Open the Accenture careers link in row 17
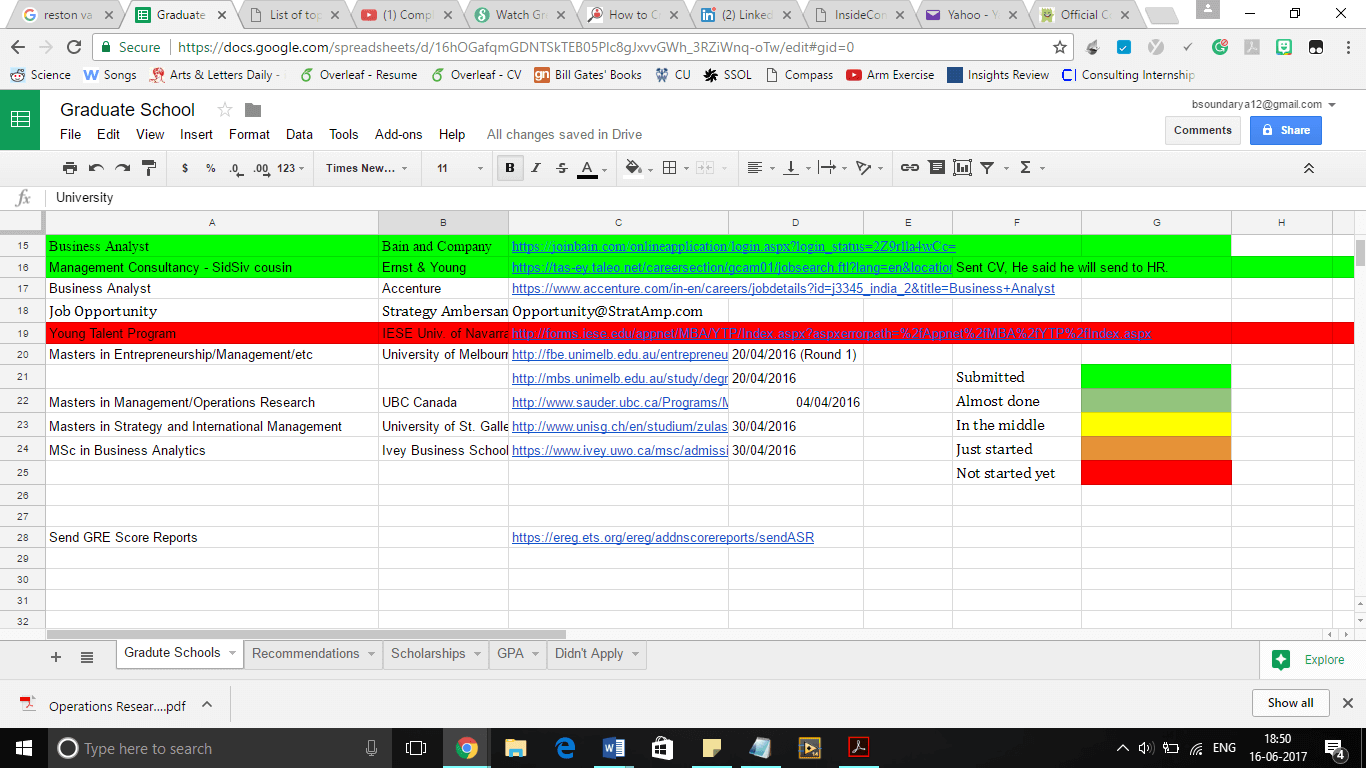Screen dimensions: 1366x768 point(783,288)
